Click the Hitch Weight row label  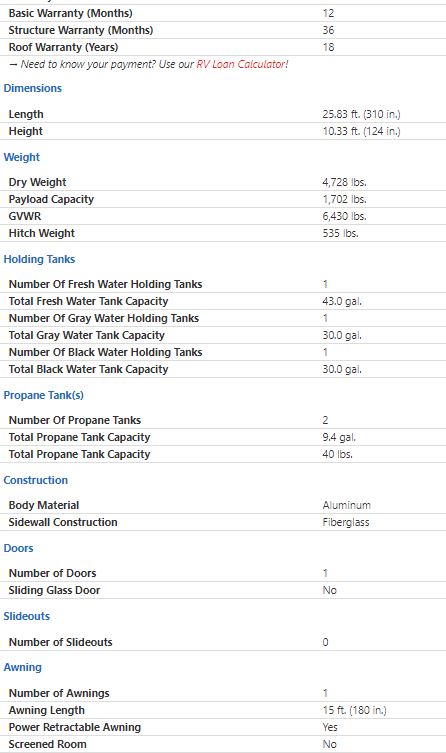coord(42,233)
